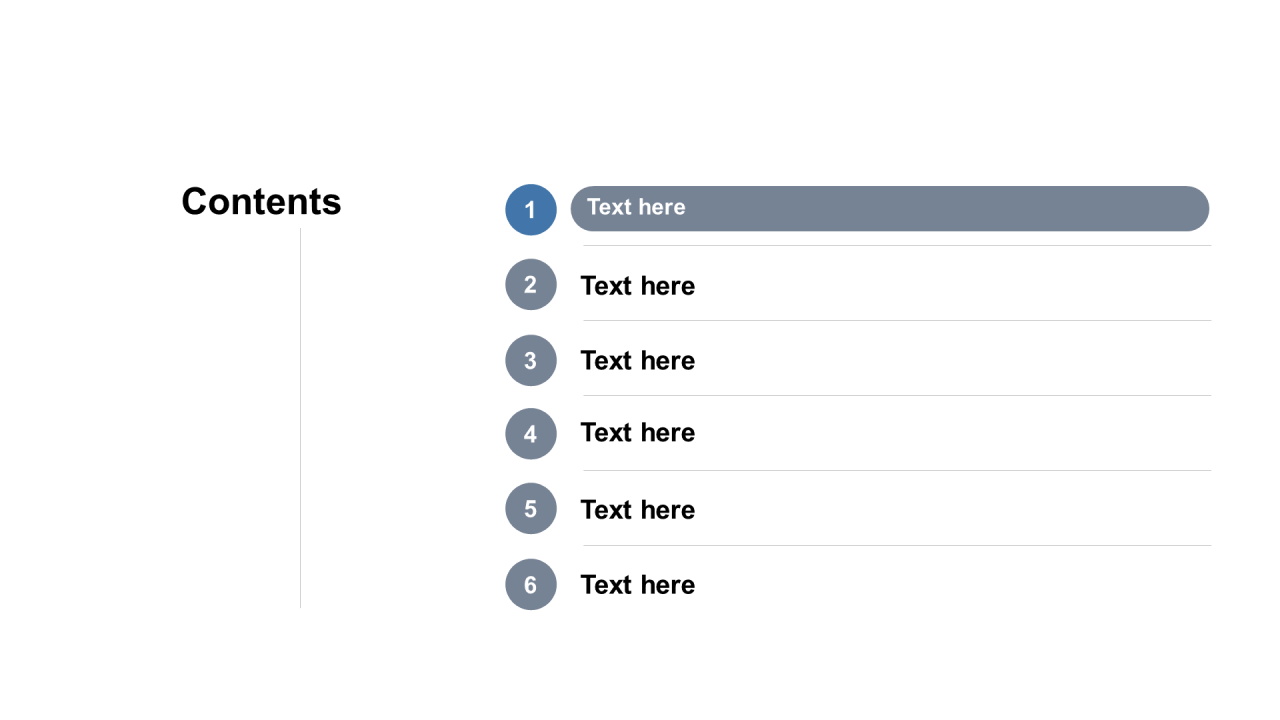Click the gray circle numbered 4
Screen dimensions: 1280x720
pos(531,434)
